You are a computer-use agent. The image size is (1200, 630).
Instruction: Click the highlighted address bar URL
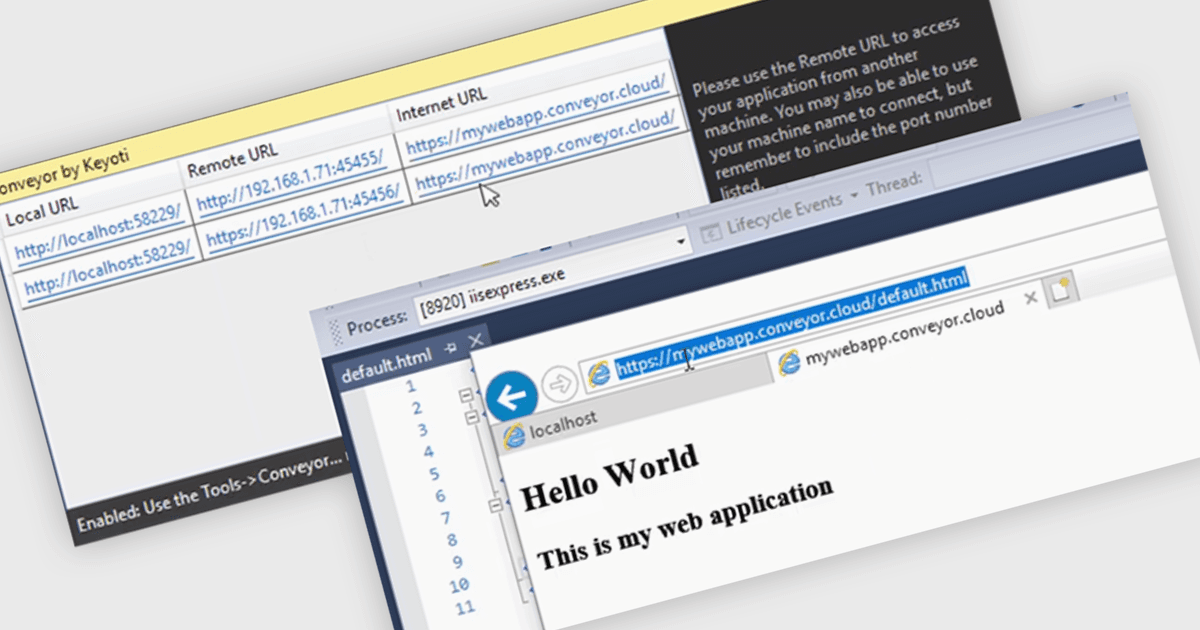tap(793, 325)
